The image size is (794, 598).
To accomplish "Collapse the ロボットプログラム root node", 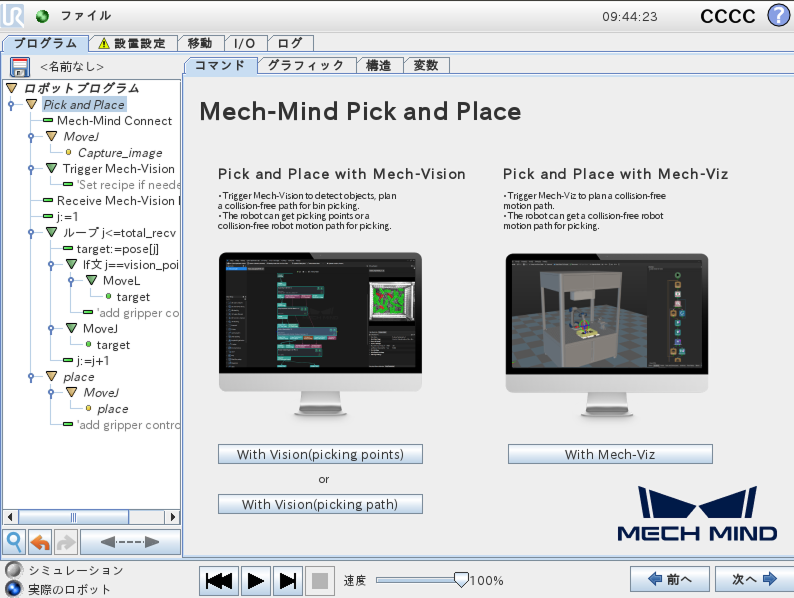I will (x=12, y=88).
